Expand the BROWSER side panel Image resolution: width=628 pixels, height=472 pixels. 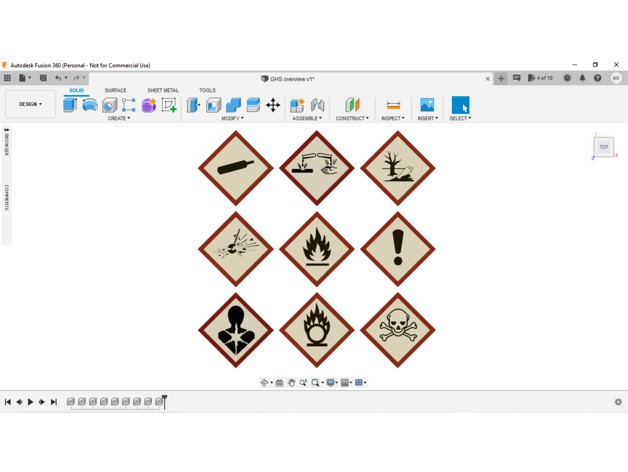click(7, 142)
